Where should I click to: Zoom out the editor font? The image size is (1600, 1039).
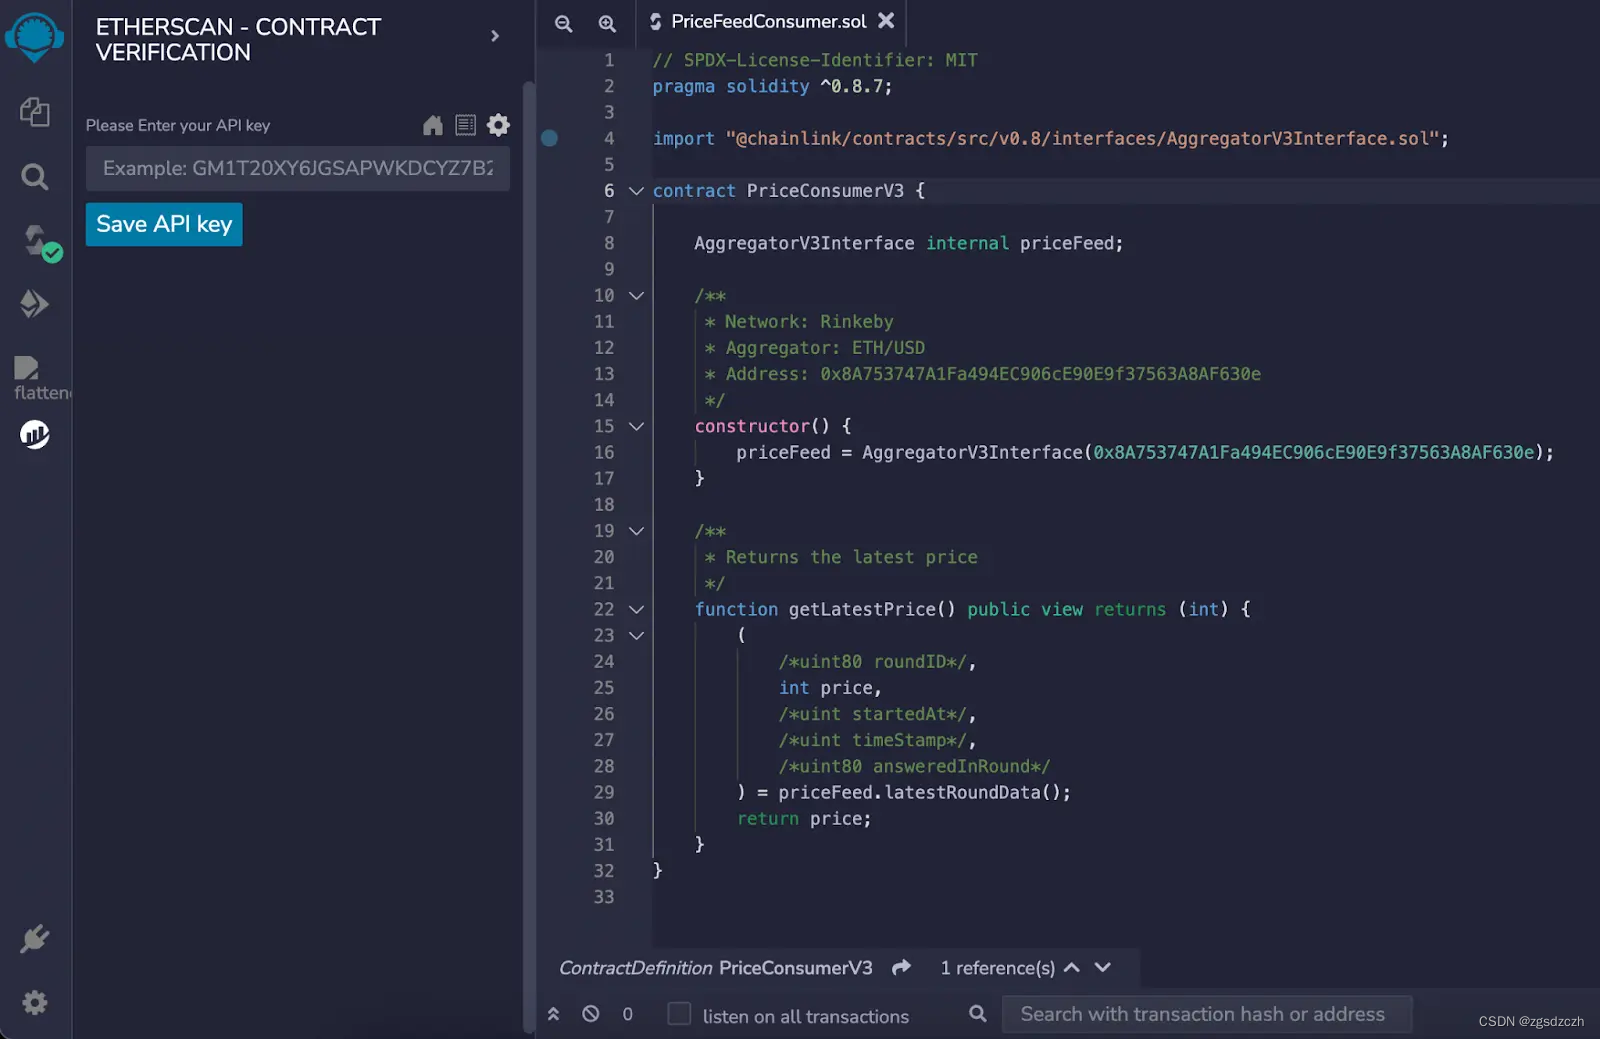(564, 23)
